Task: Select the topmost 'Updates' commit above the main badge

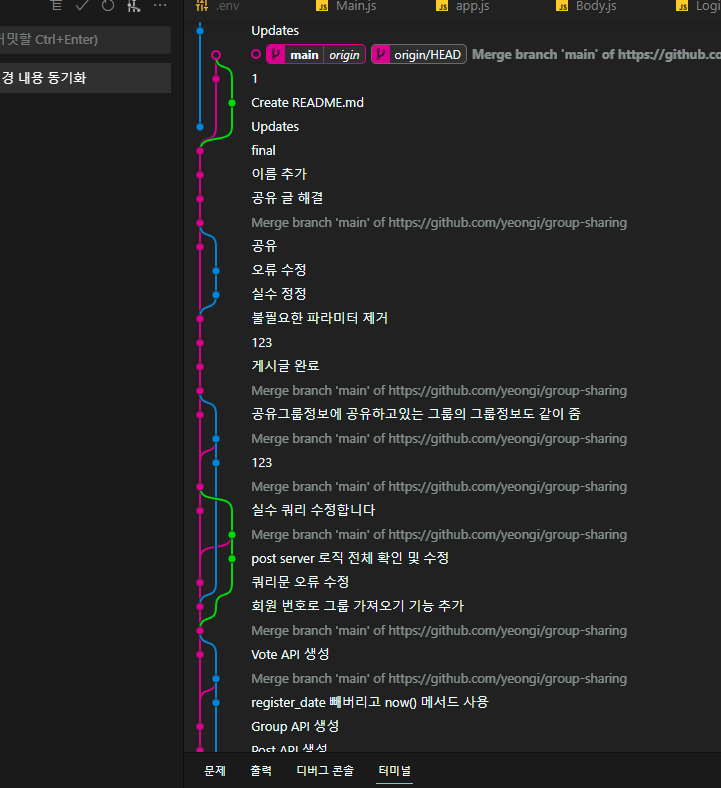Action: [x=275, y=31]
